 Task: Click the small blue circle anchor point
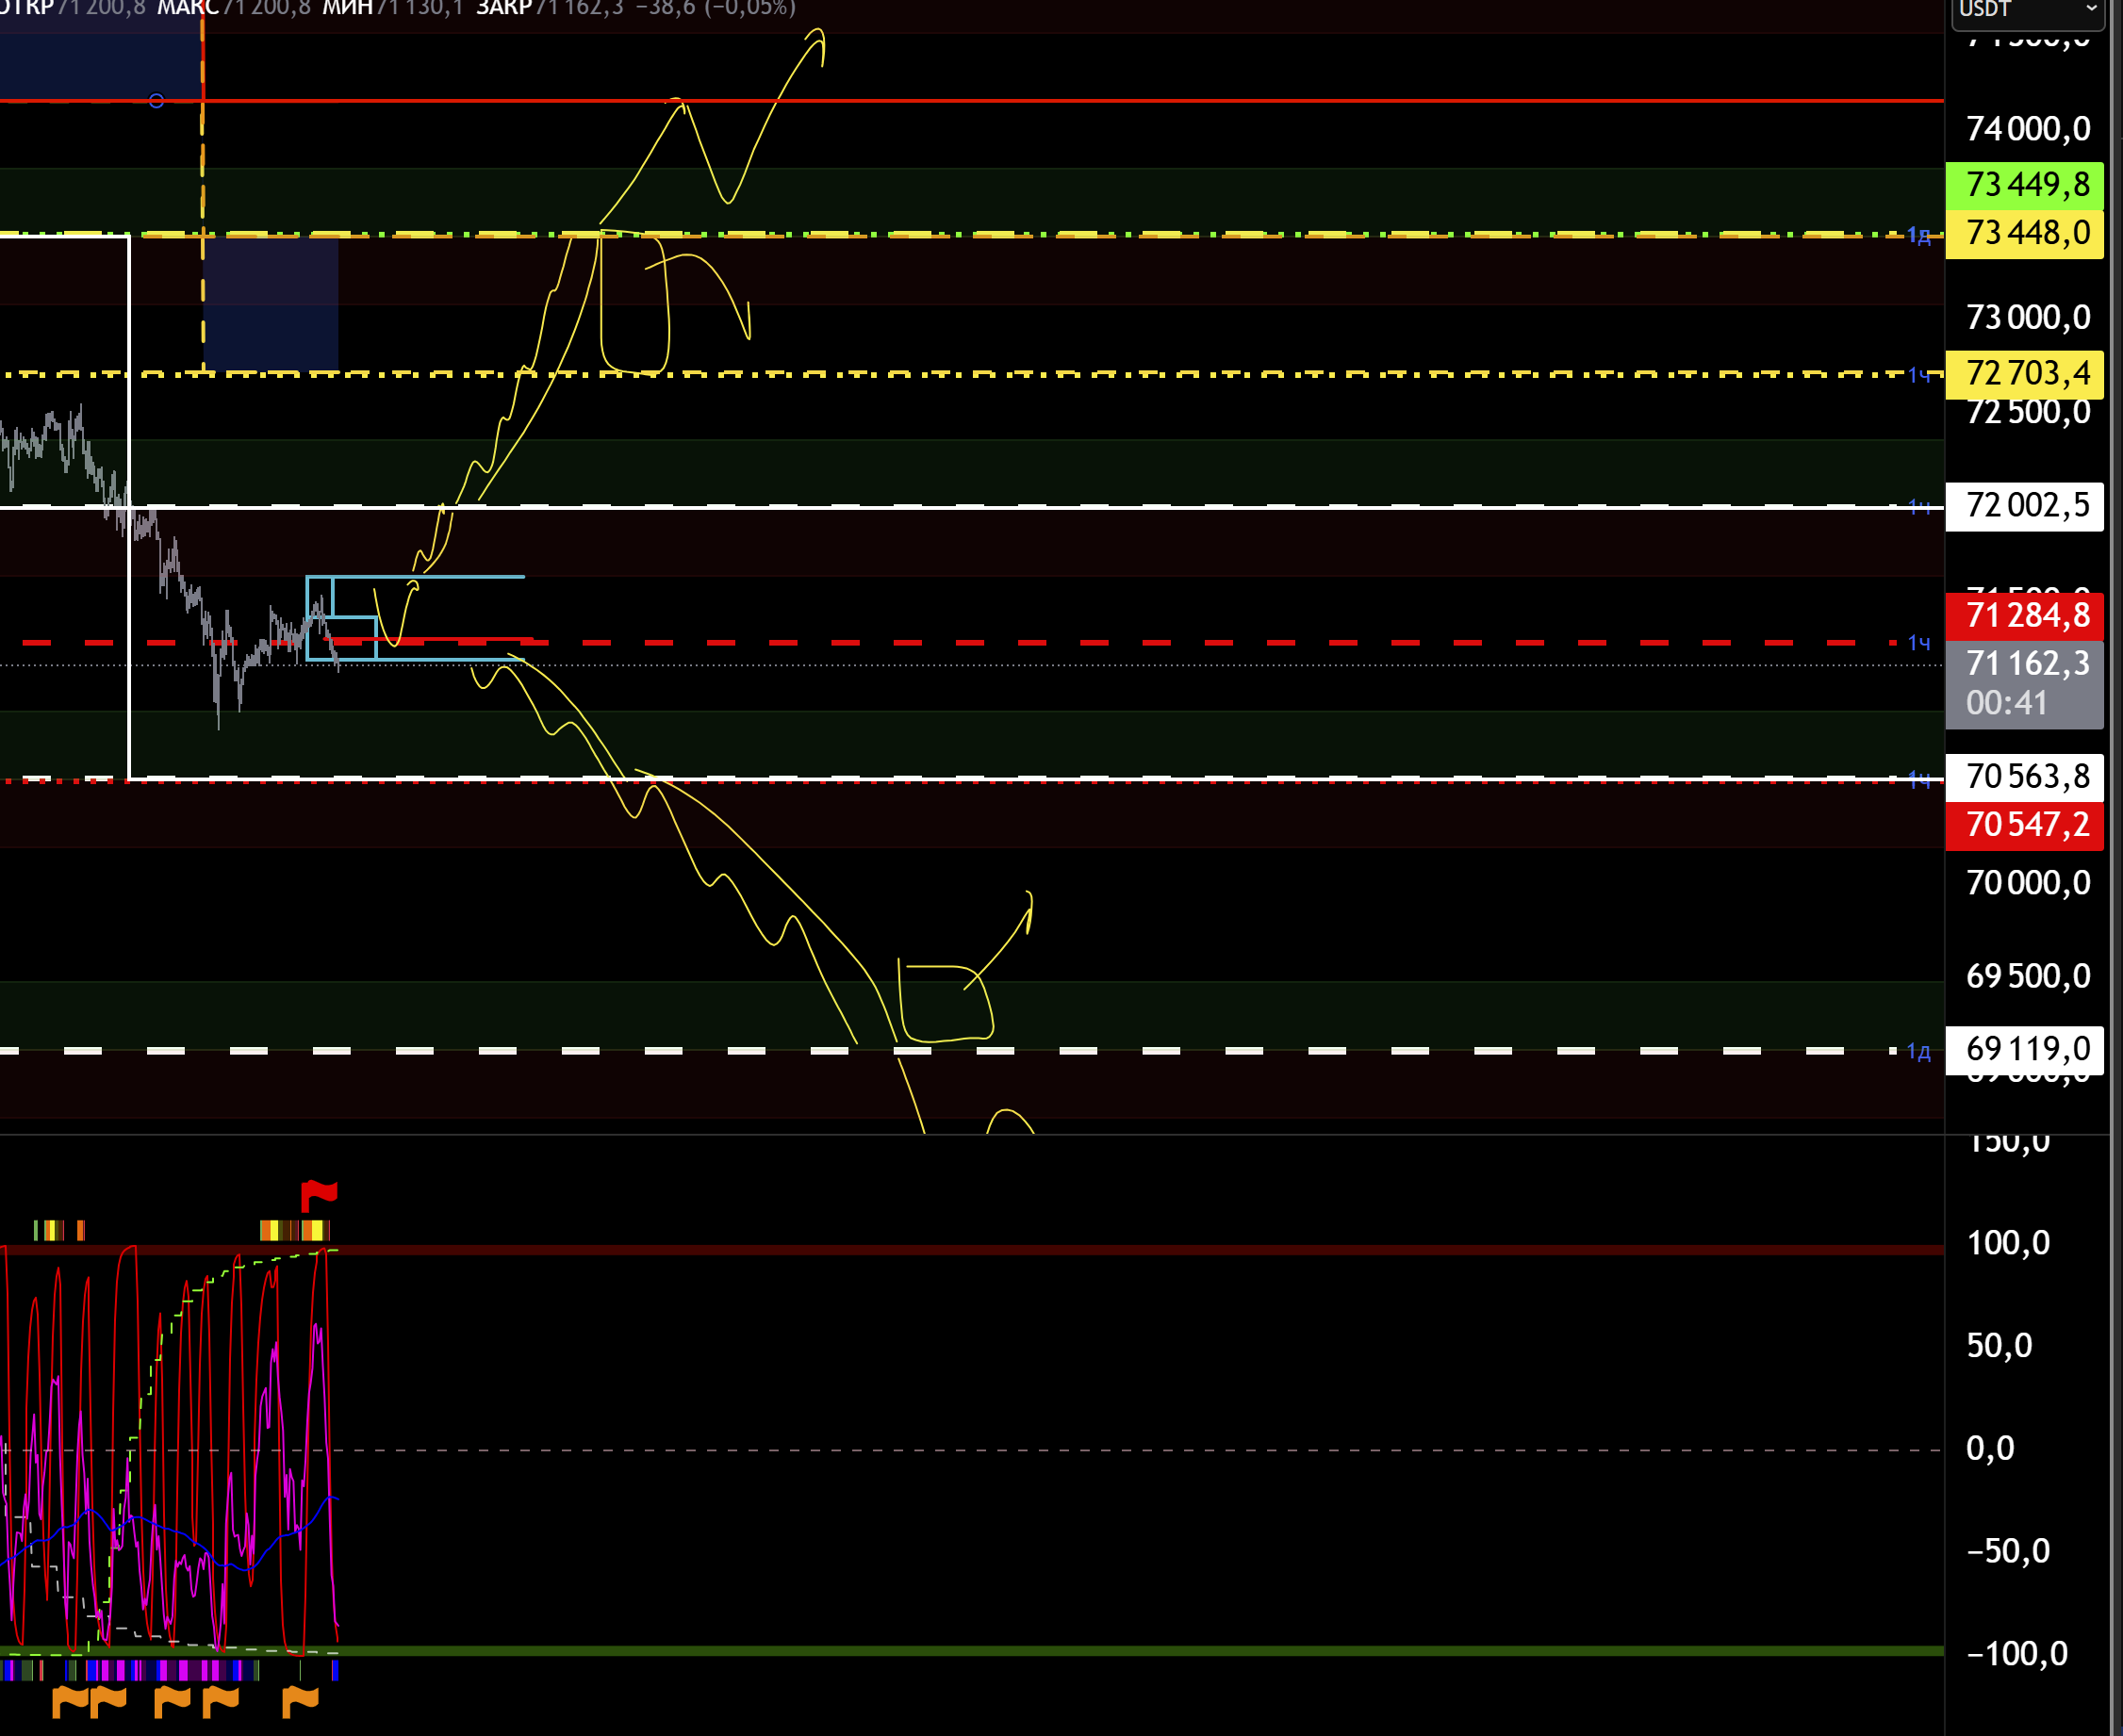[156, 100]
